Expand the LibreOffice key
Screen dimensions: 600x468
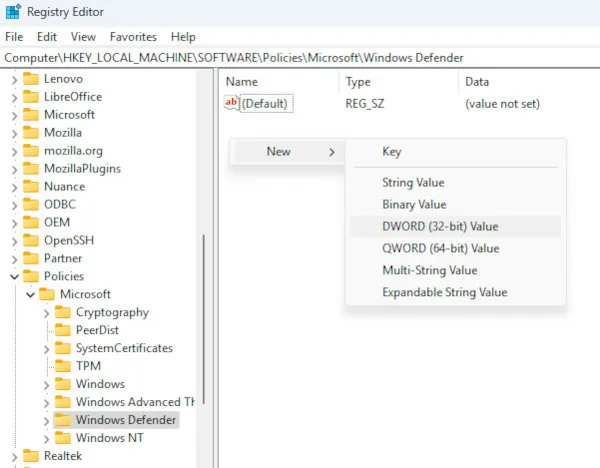coord(14,98)
